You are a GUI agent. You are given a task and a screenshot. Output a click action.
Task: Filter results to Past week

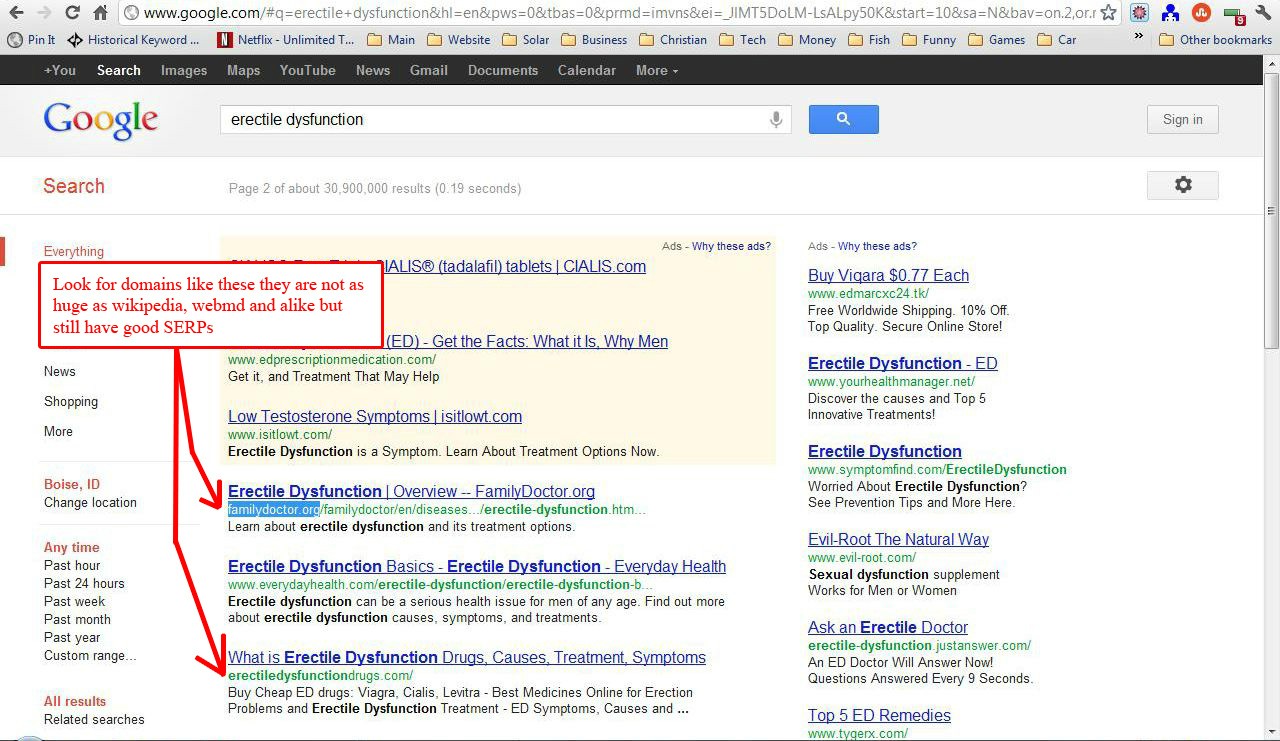74,601
